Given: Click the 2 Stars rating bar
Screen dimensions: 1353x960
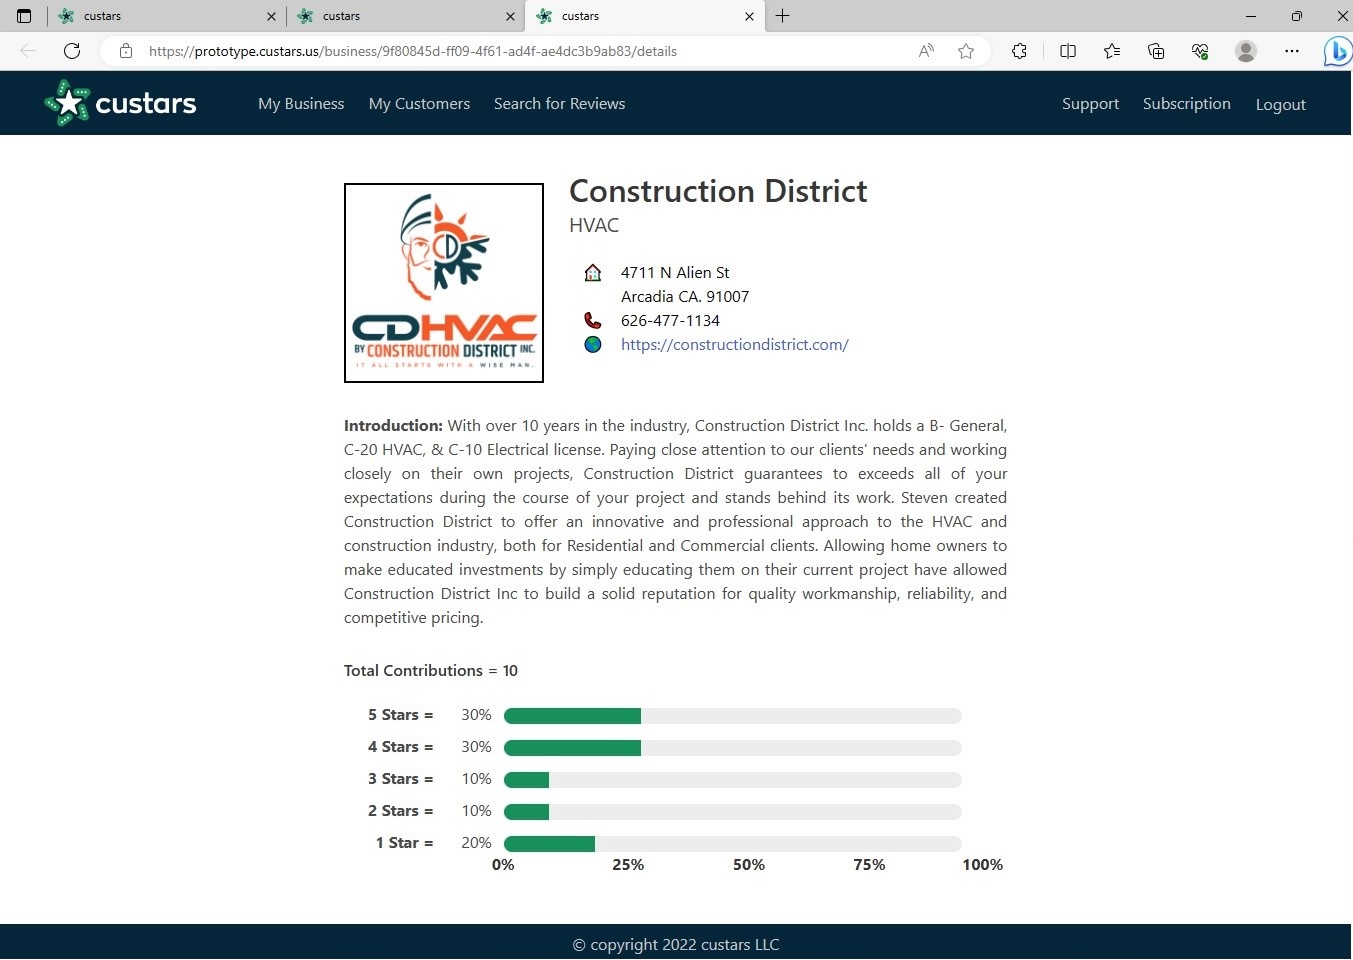Looking at the screenshot, I should (x=732, y=812).
